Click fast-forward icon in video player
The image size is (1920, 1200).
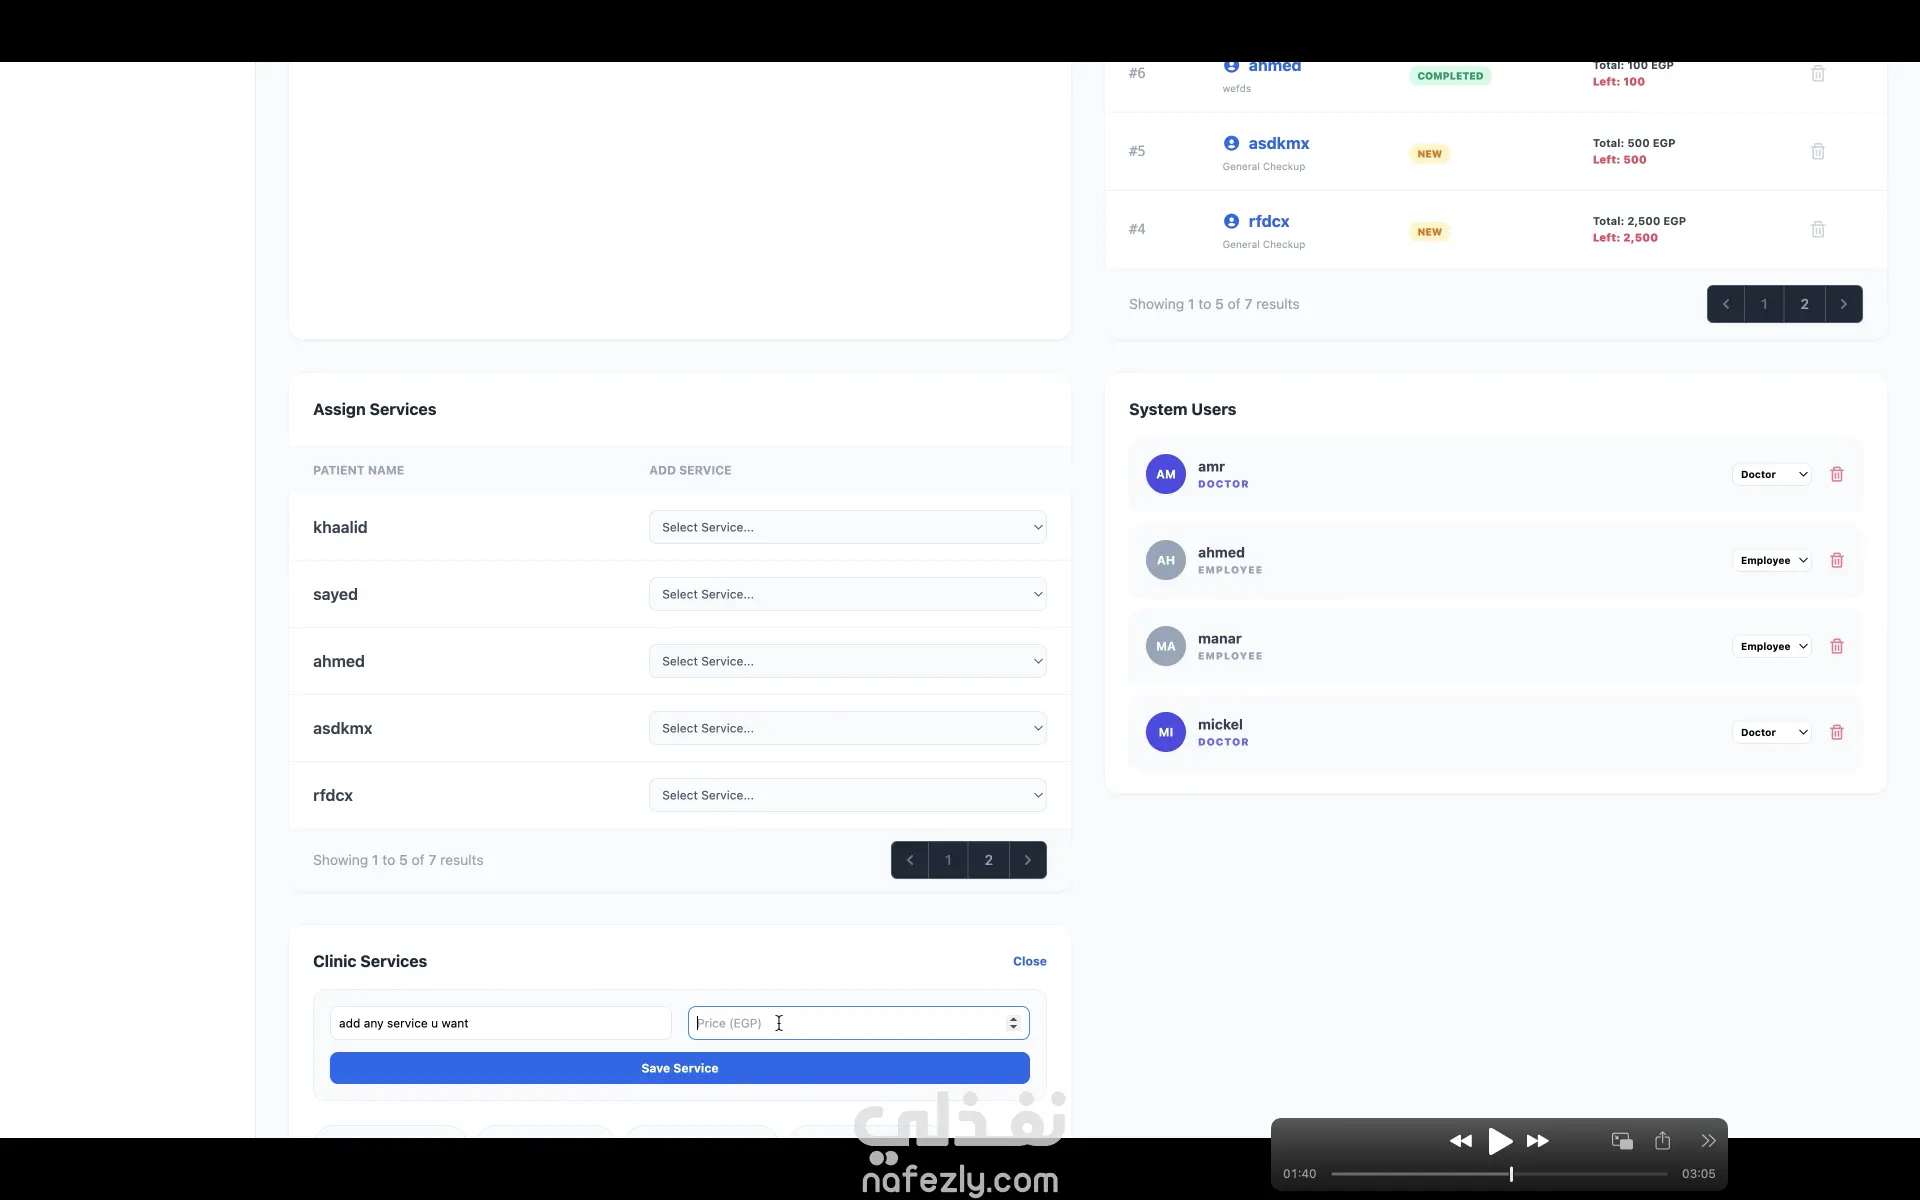click(x=1538, y=1141)
